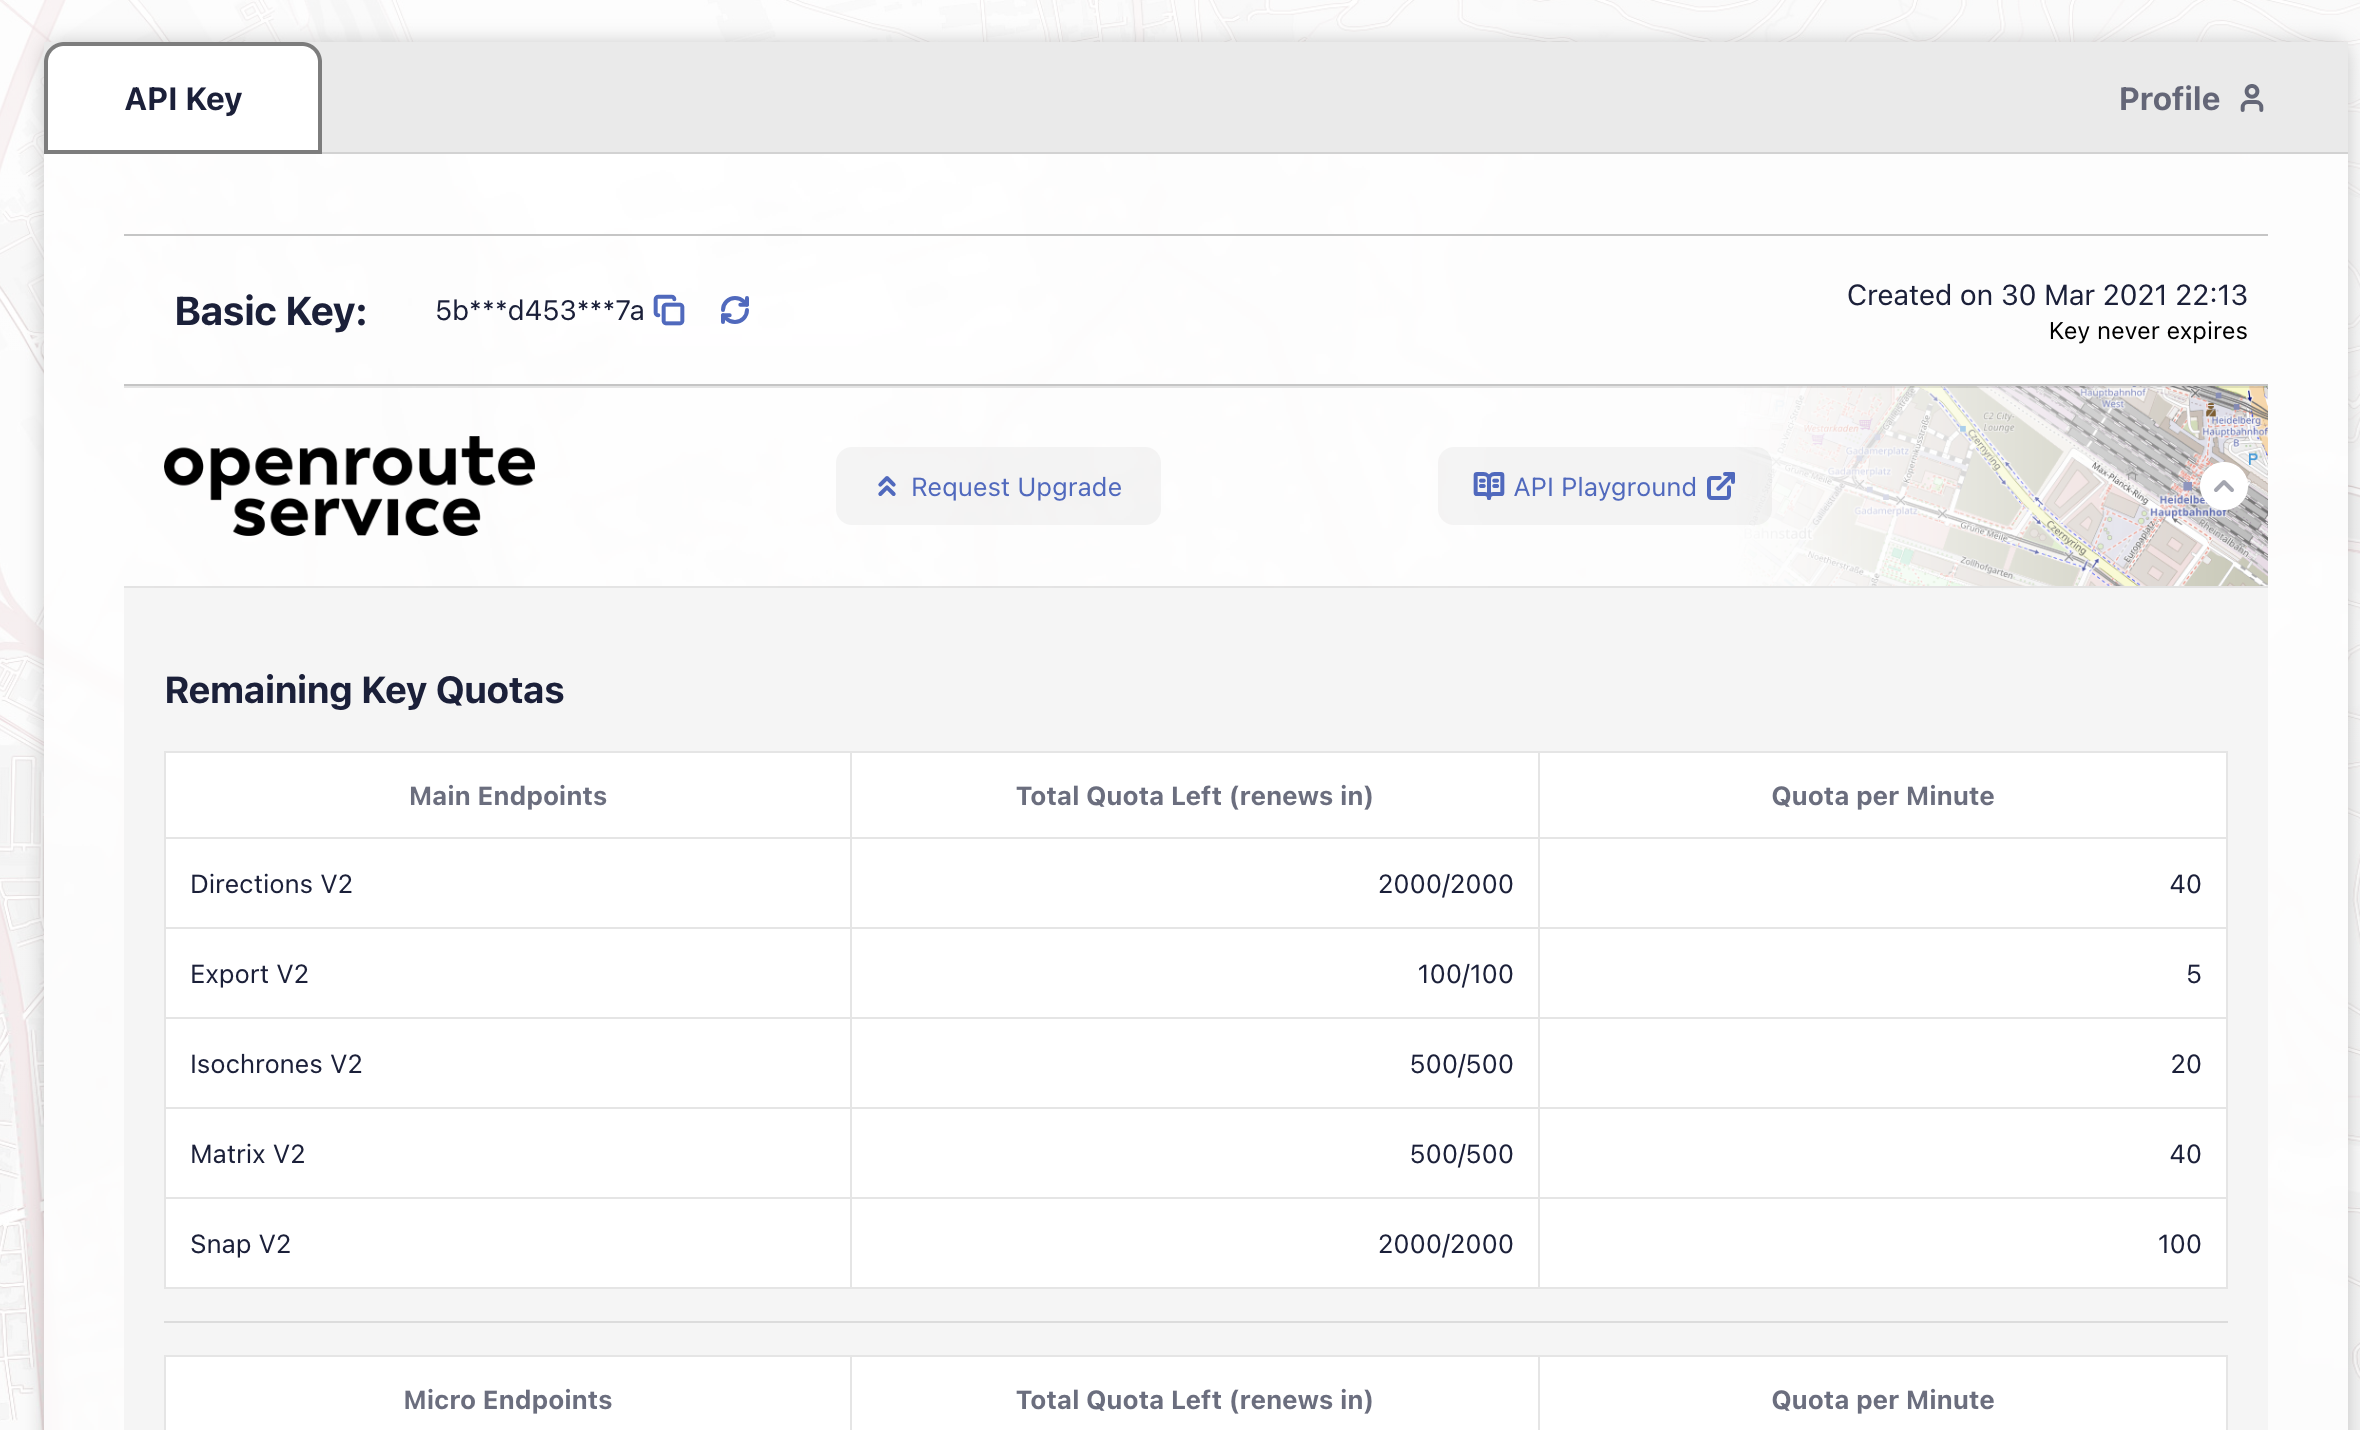Click Matrix V2 per-minute value 40
Viewport: 2360px width, 1430px height.
click(2186, 1153)
